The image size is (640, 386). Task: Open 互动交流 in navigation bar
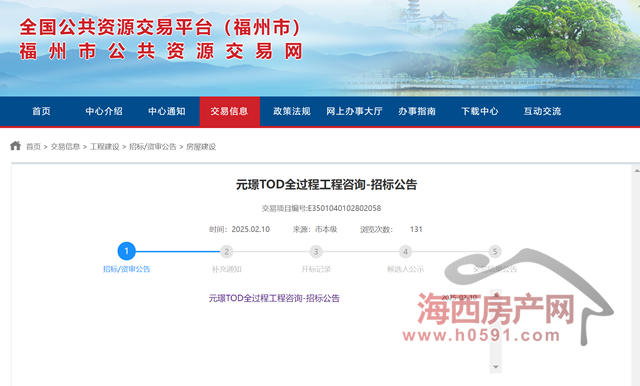click(542, 111)
